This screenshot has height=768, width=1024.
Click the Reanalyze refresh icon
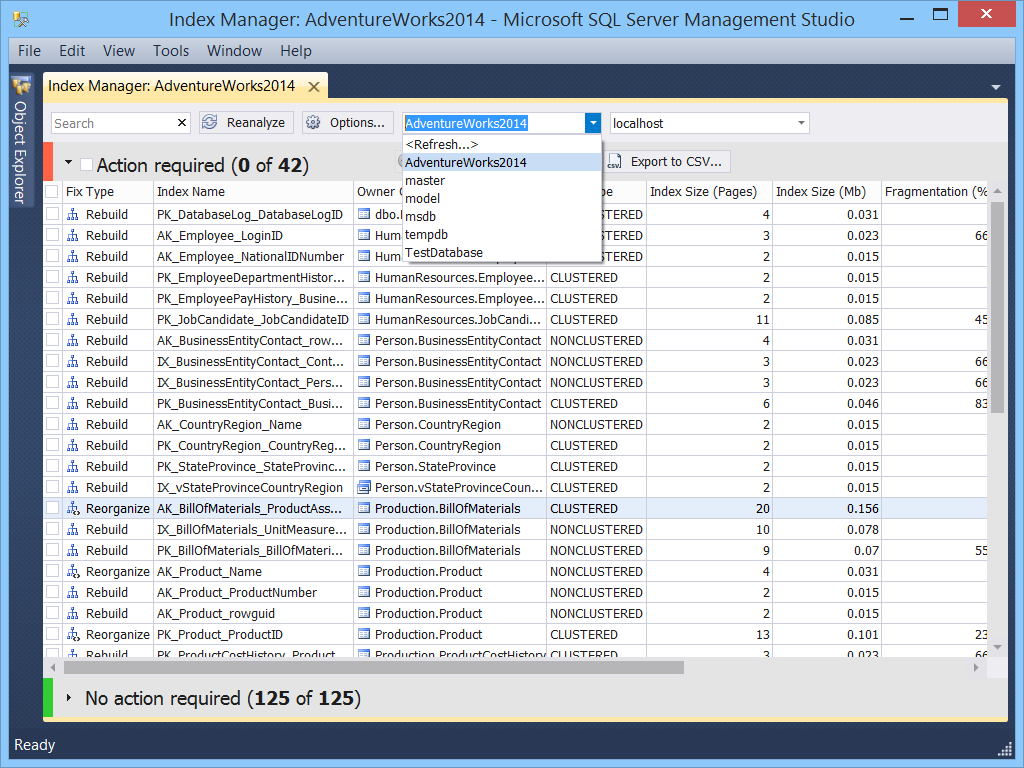(210, 123)
